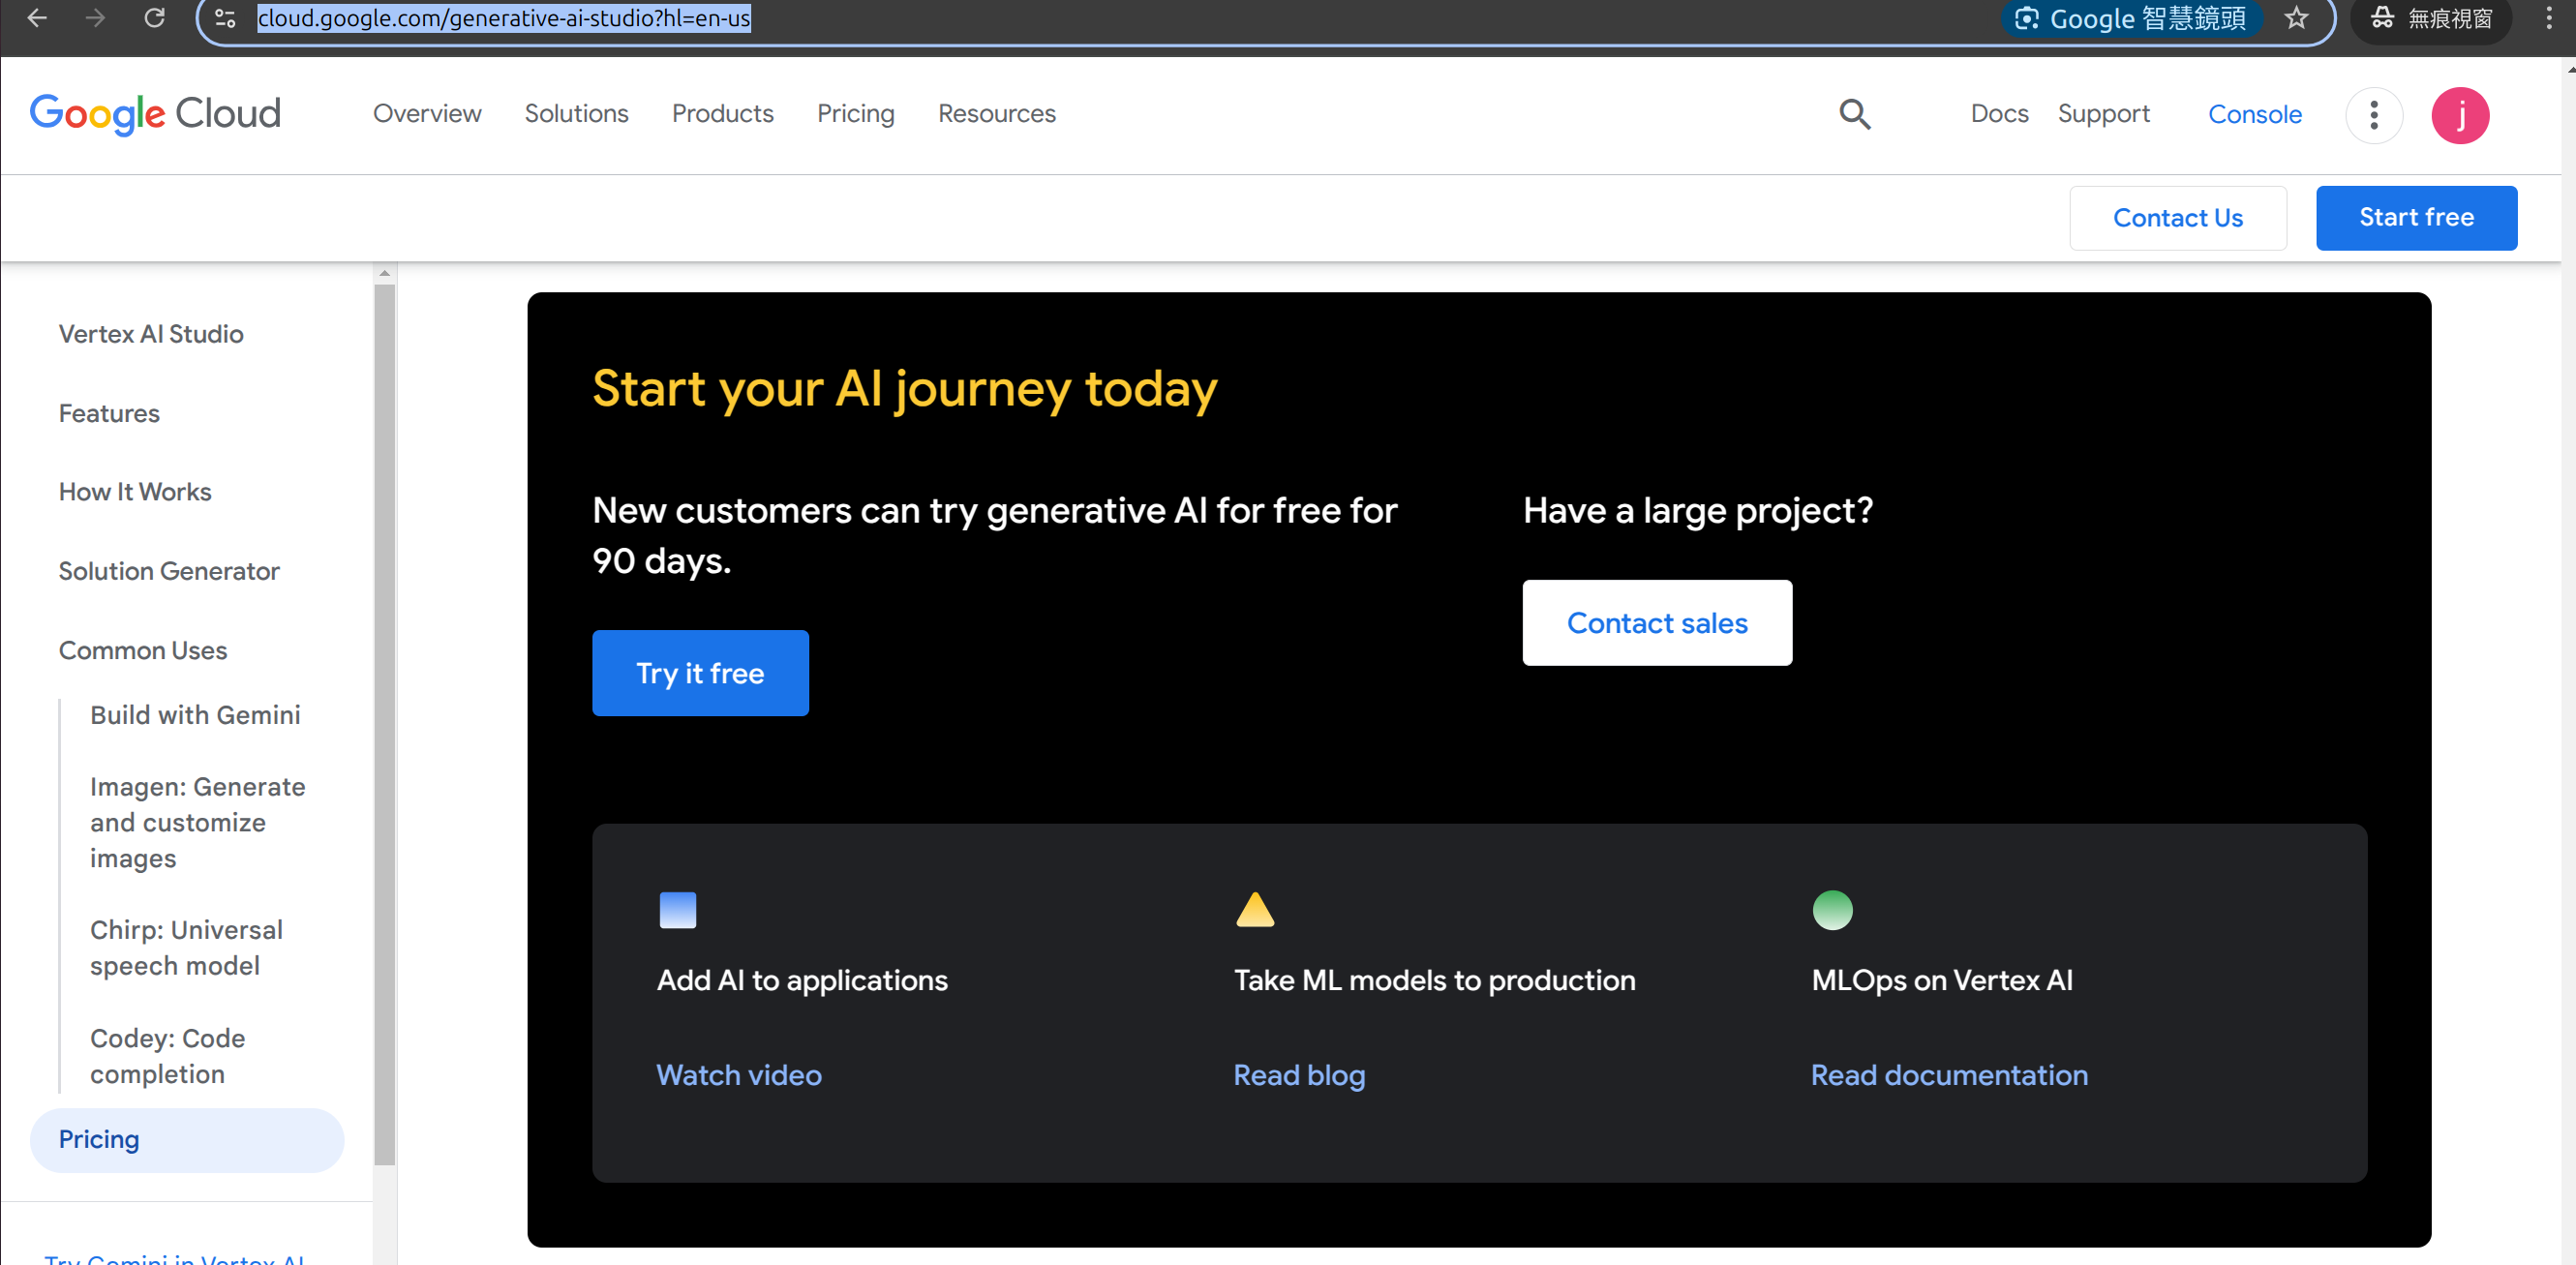Bookmark this page with star icon

click(2296, 18)
